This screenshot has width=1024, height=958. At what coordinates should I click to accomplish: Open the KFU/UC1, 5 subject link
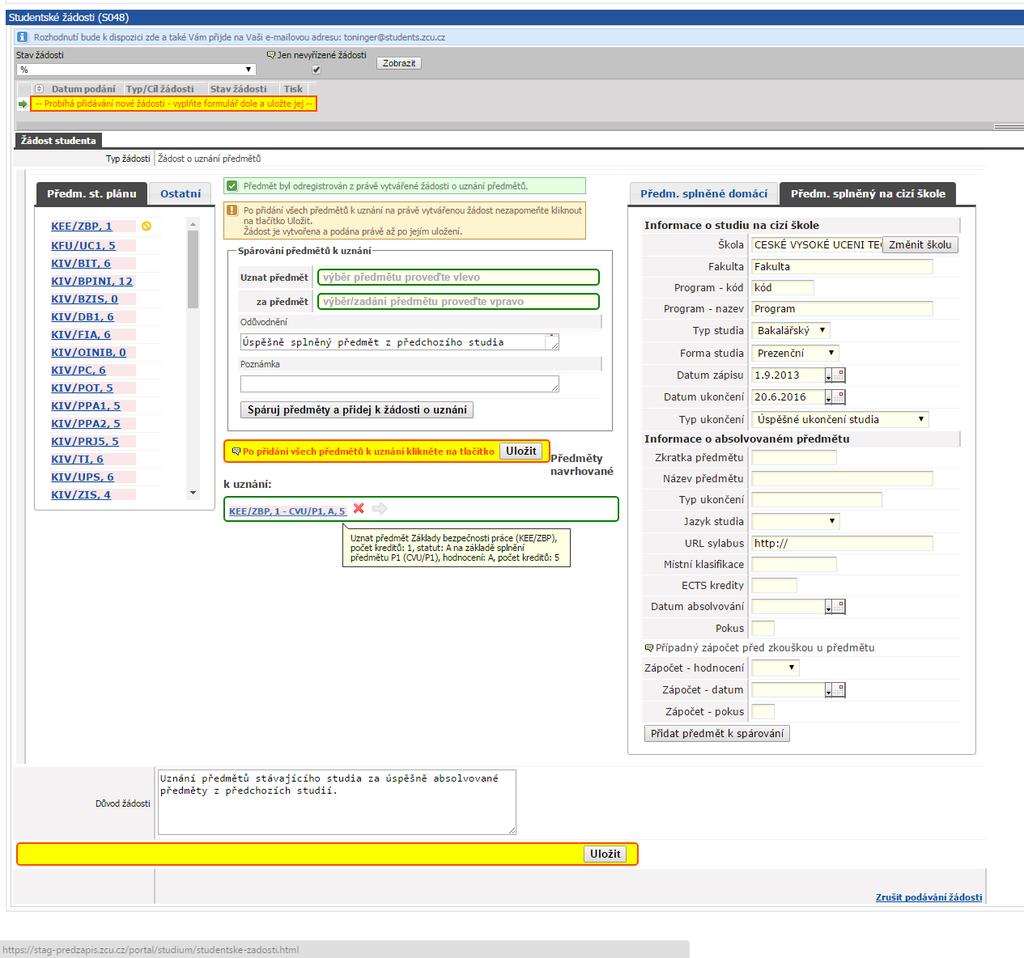click(83, 246)
